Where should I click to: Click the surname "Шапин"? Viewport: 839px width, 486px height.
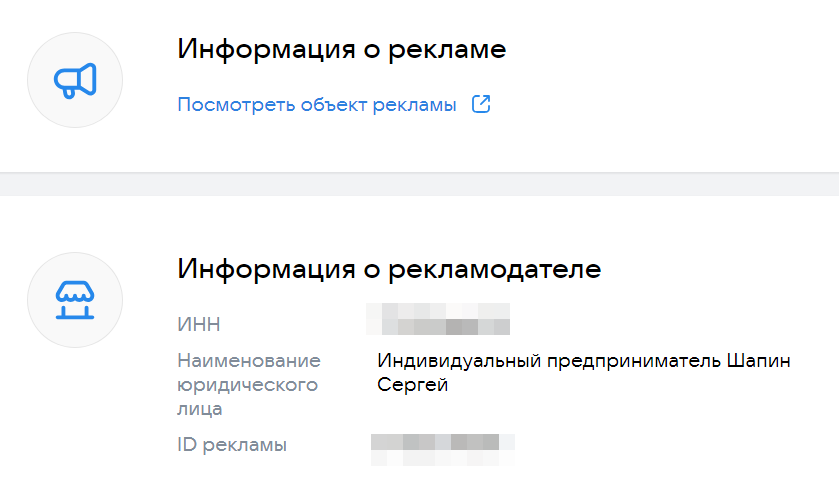[764, 360]
